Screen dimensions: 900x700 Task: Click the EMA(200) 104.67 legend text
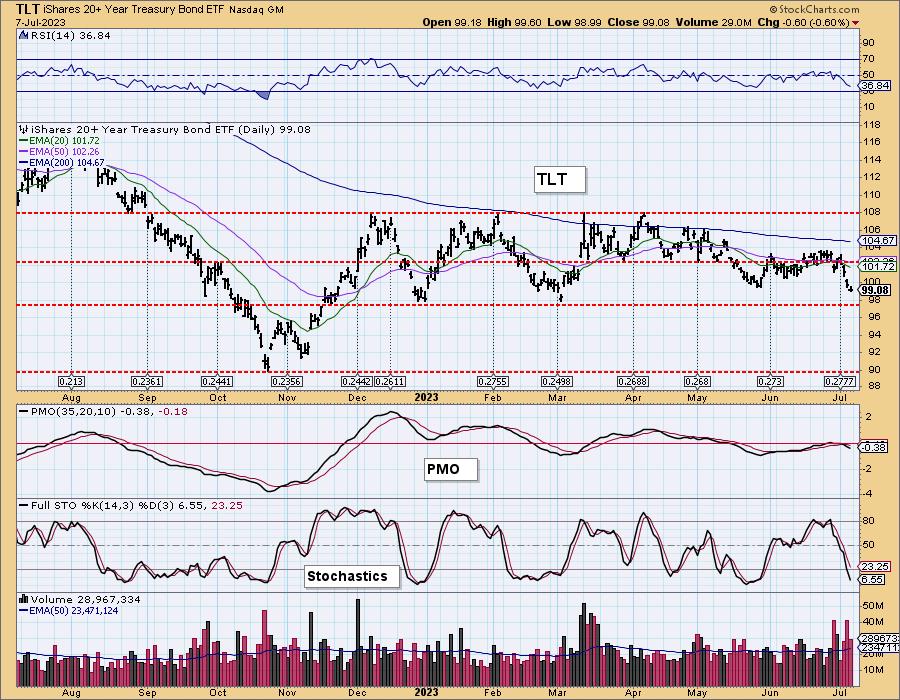pyautogui.click(x=67, y=163)
